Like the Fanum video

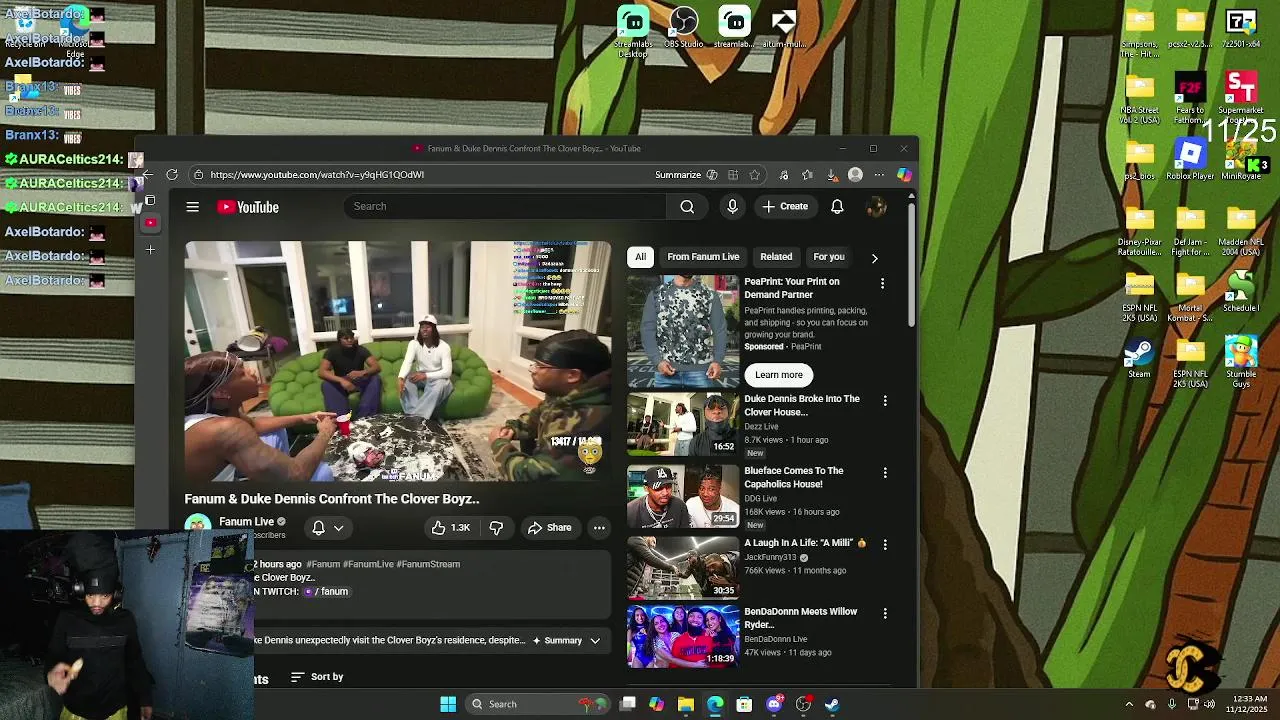450,527
